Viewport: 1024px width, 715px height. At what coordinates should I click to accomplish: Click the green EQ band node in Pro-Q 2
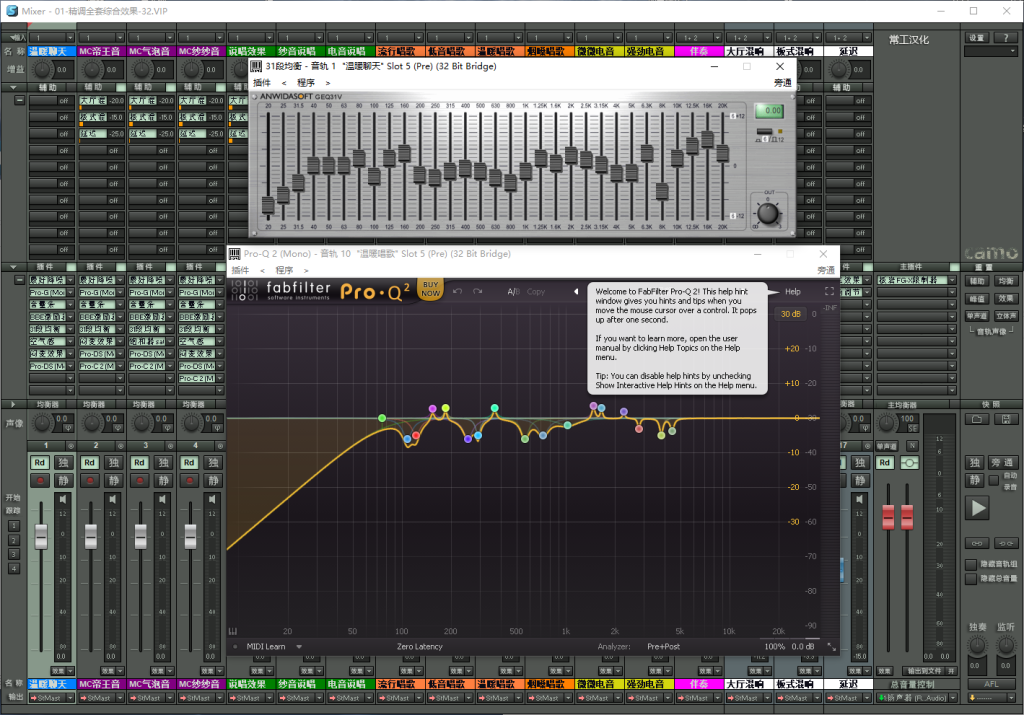point(382,418)
